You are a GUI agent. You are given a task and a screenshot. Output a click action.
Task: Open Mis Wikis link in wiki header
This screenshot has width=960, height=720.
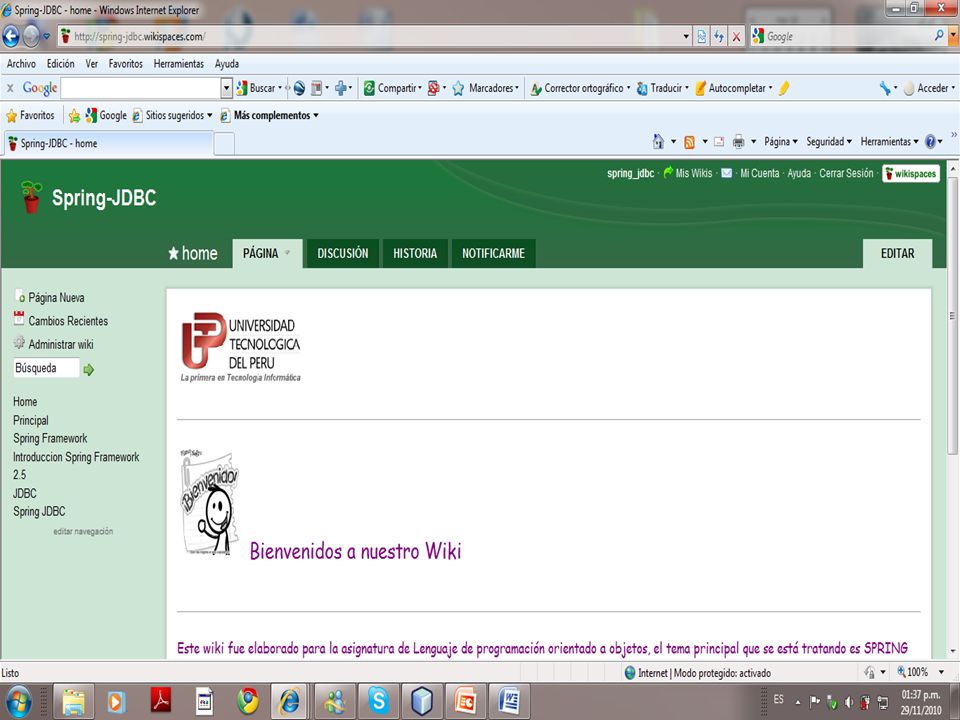(x=694, y=173)
